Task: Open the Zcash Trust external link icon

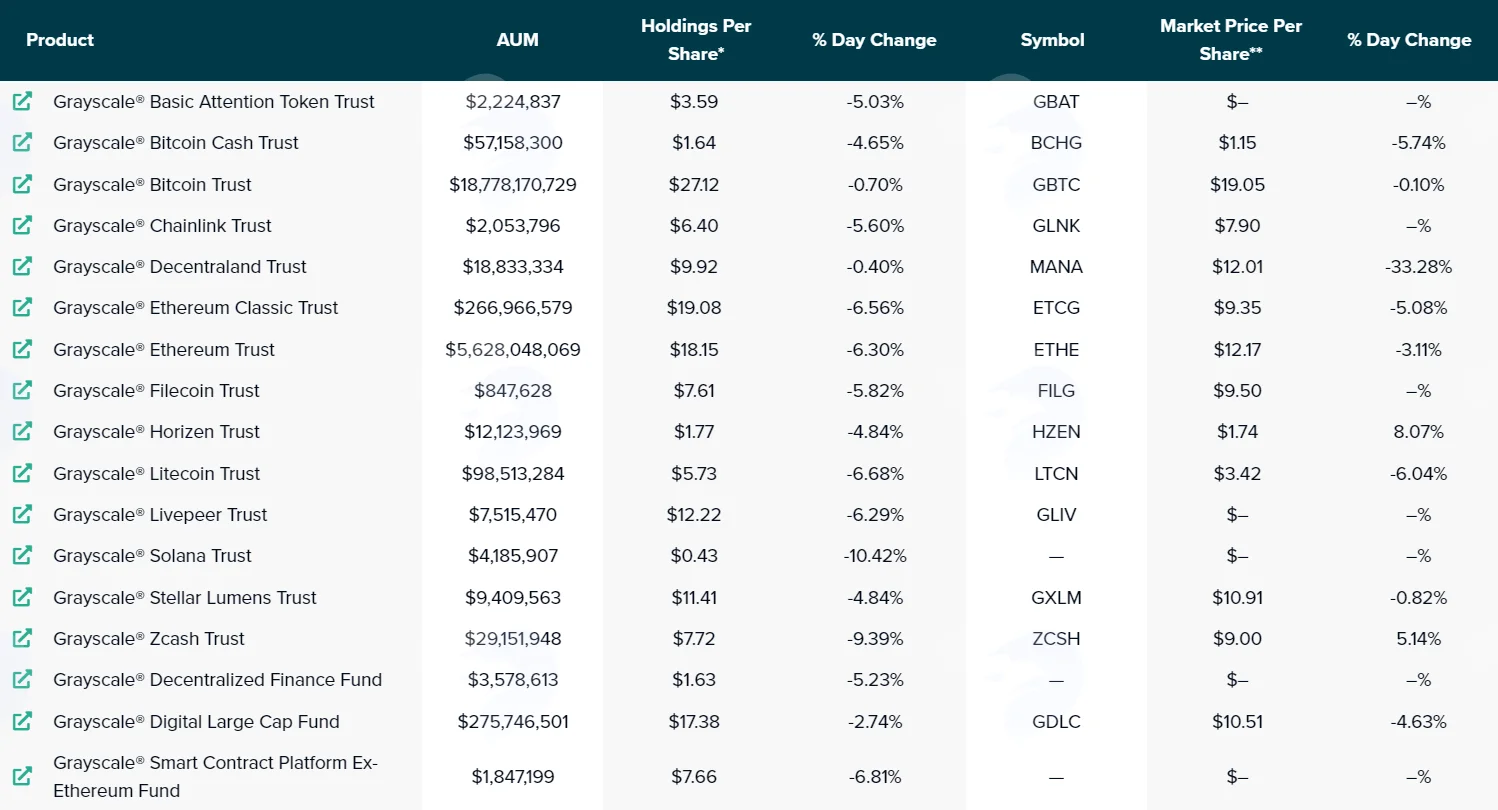Action: pos(22,638)
